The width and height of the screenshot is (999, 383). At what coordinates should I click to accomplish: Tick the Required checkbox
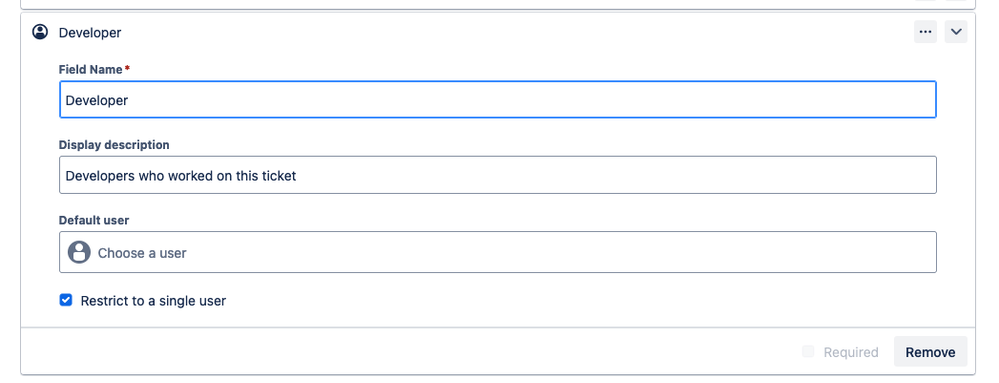tap(808, 352)
